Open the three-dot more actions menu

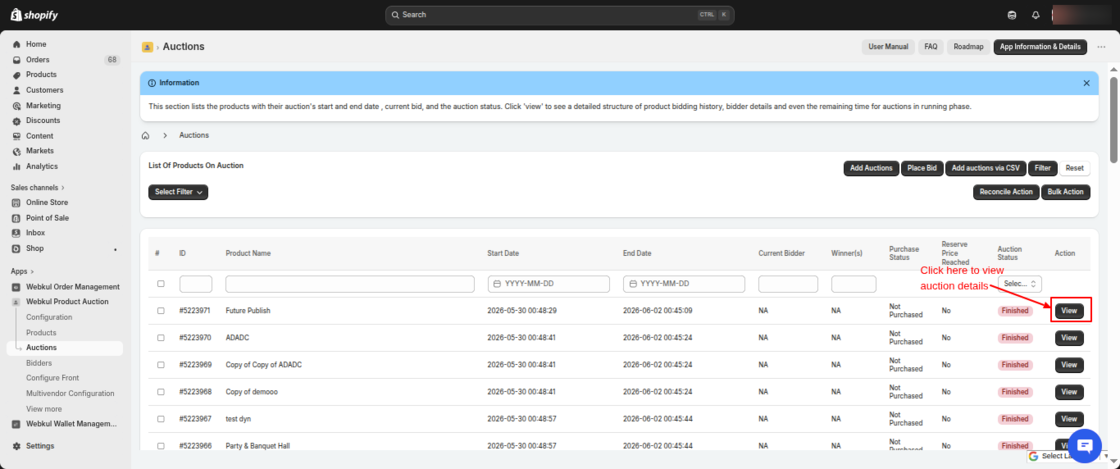(x=1101, y=47)
